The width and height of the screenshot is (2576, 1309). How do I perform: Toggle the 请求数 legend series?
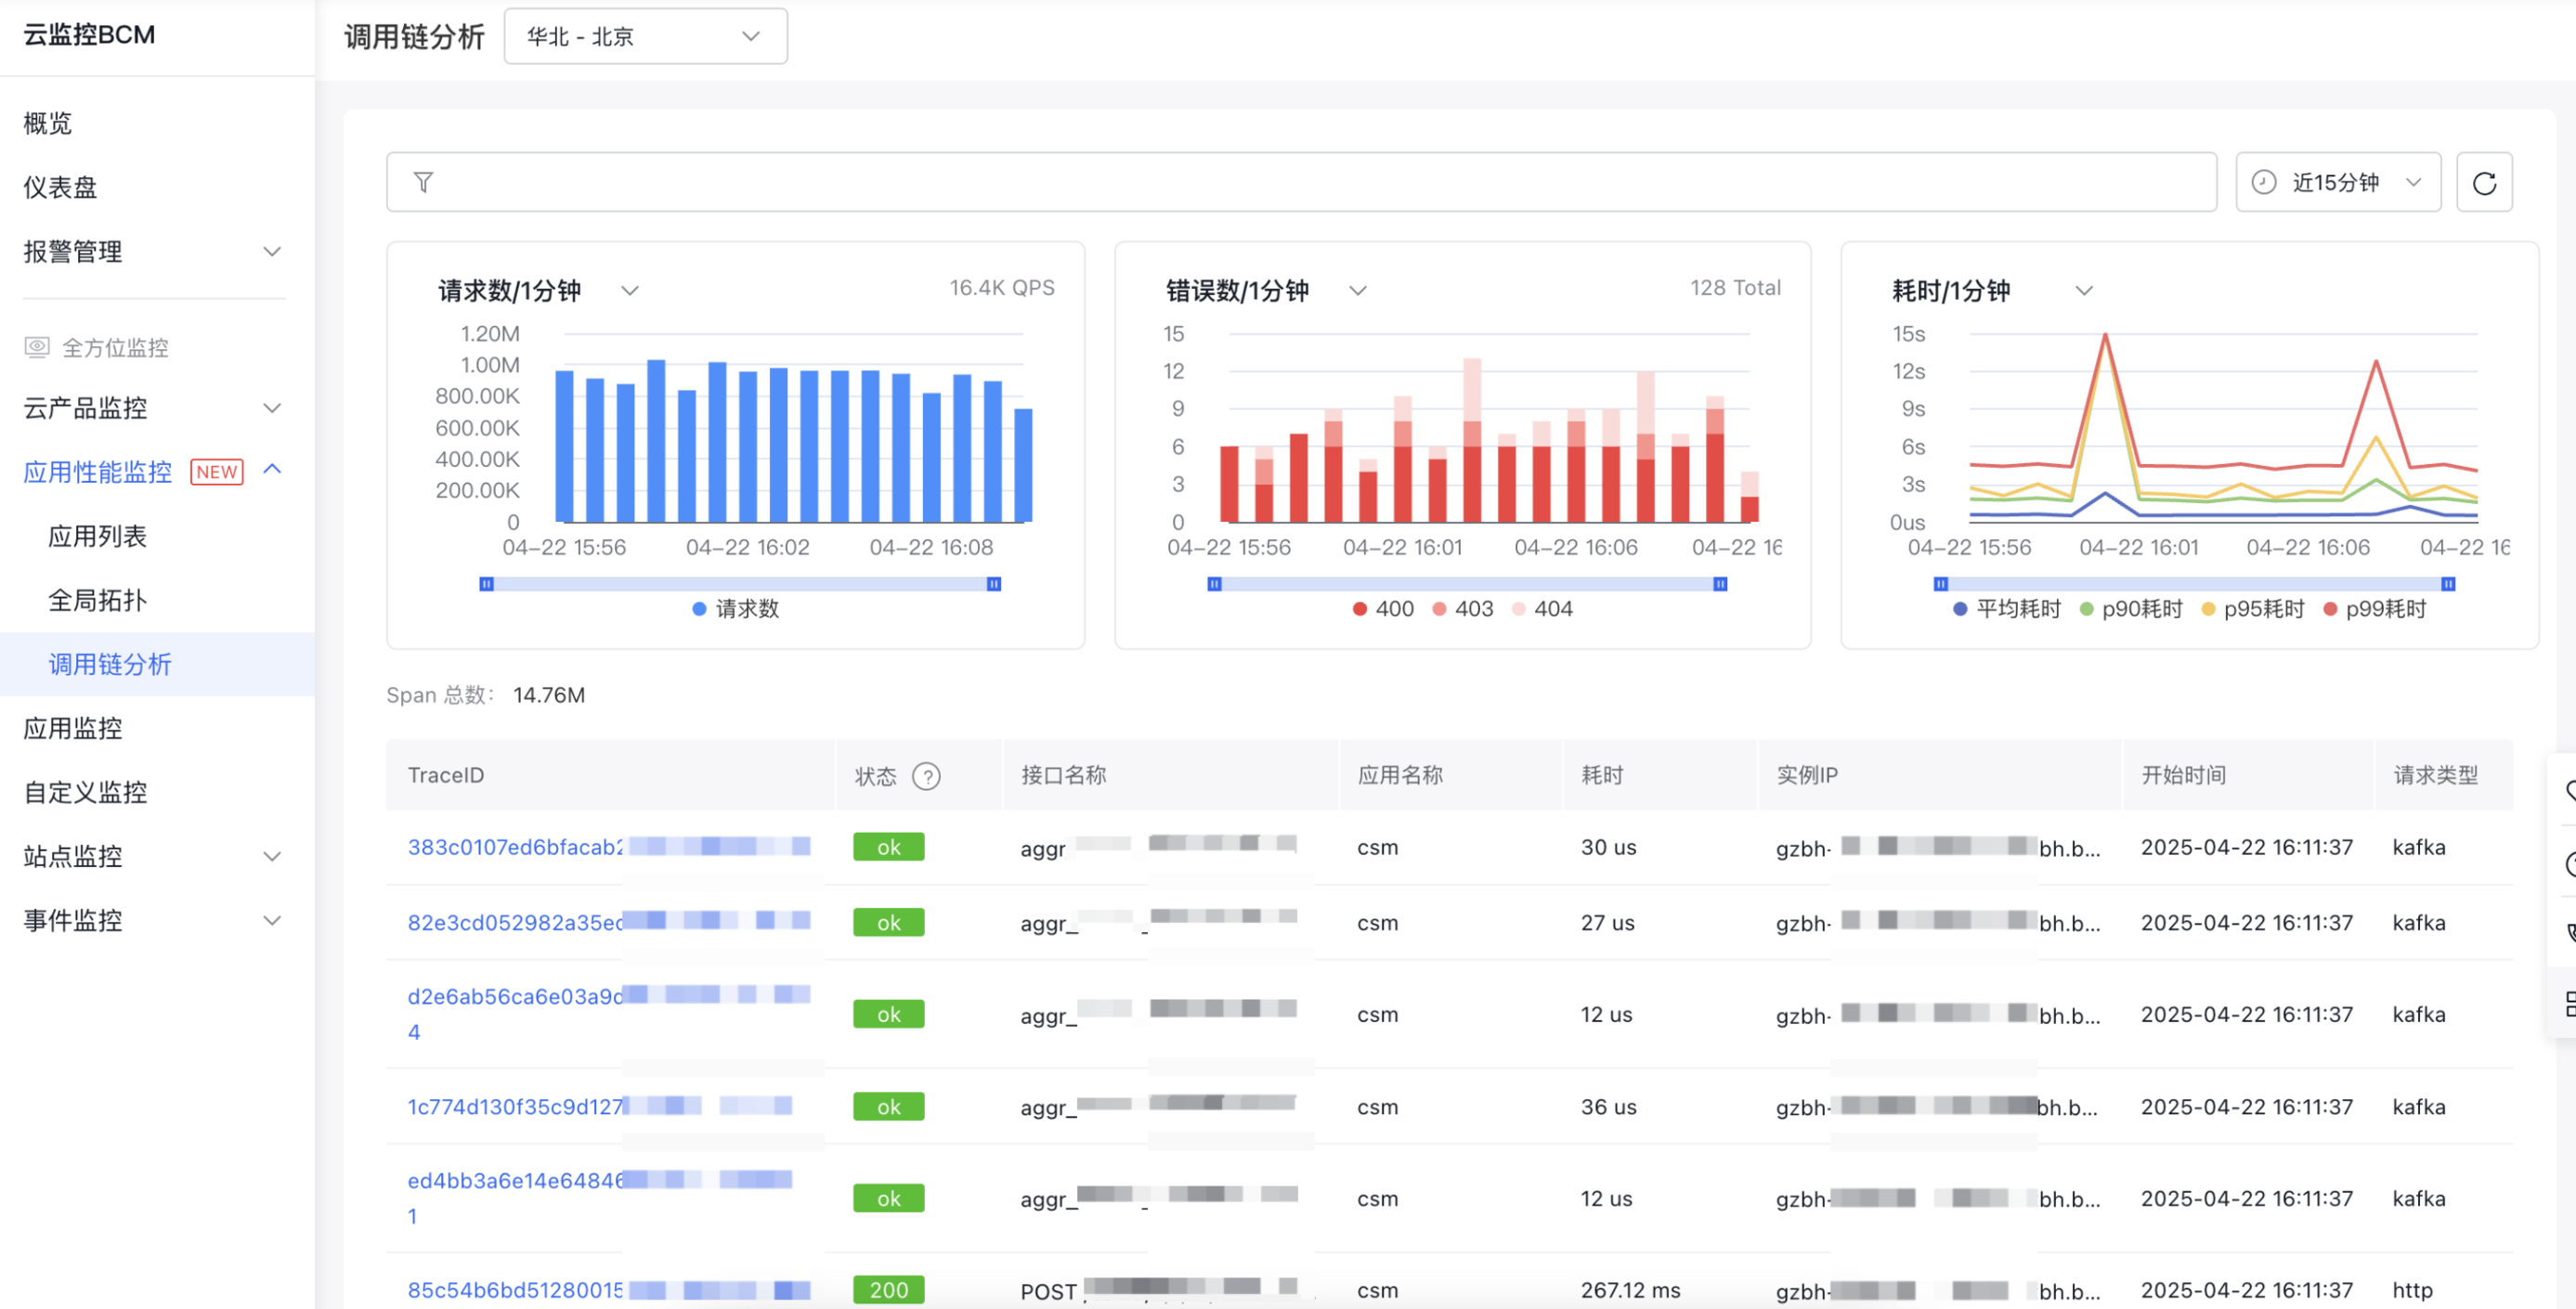point(736,609)
